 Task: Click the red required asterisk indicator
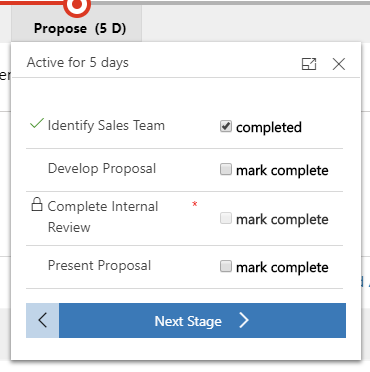pyautogui.click(x=195, y=204)
